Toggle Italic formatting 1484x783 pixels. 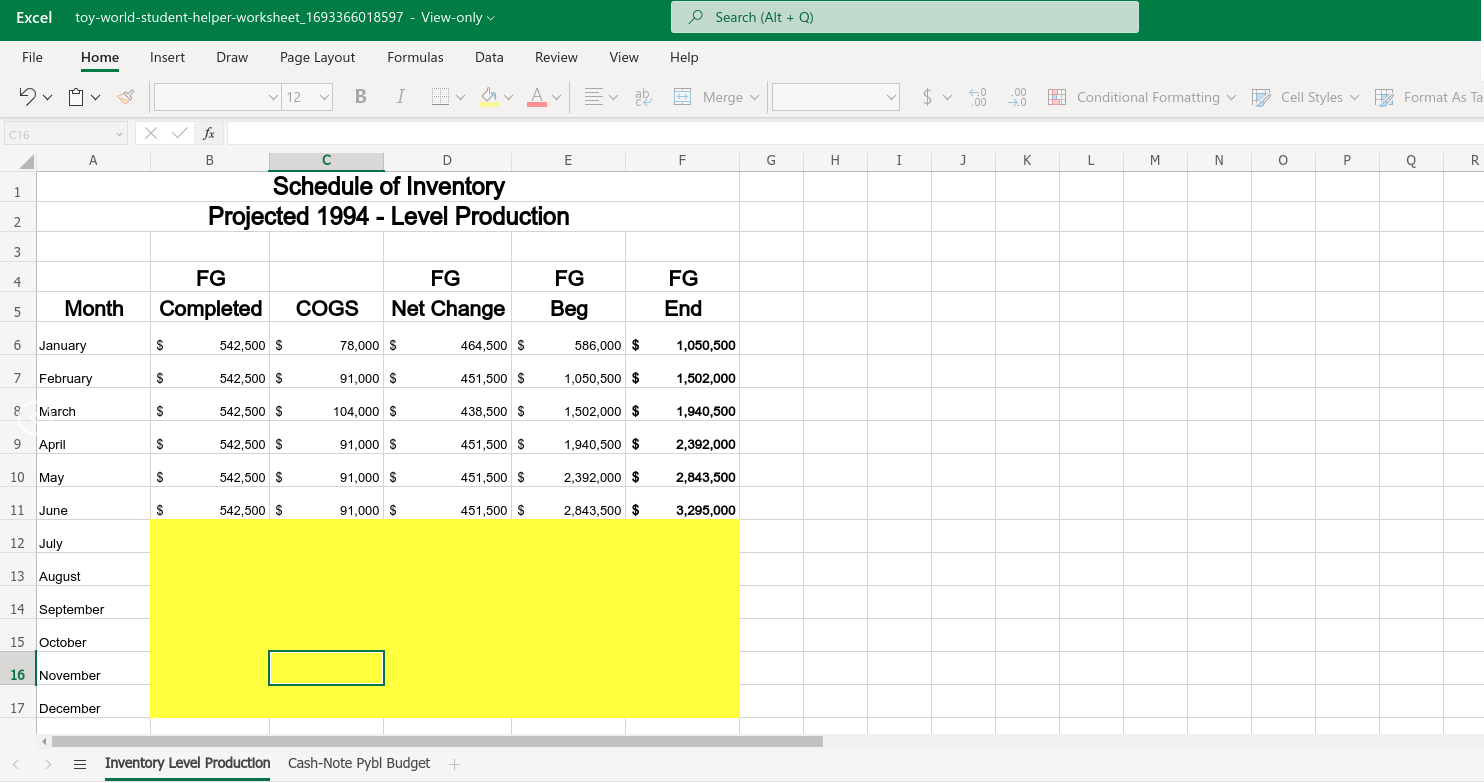click(x=401, y=97)
